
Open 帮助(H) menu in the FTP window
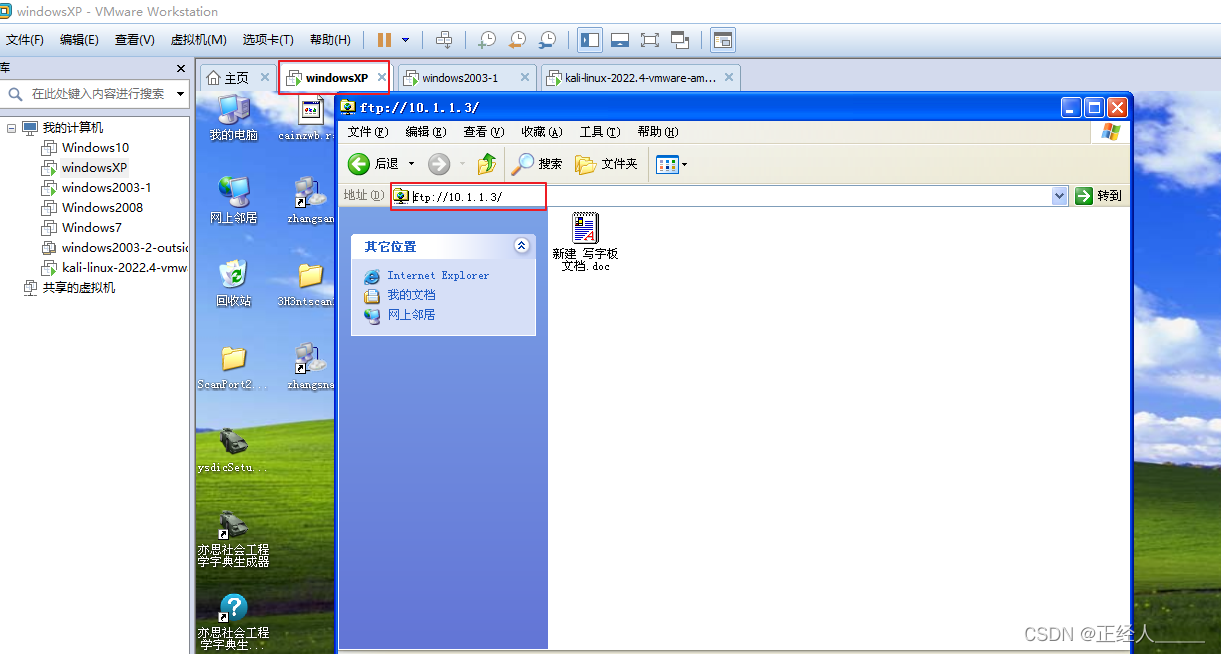[x=658, y=132]
